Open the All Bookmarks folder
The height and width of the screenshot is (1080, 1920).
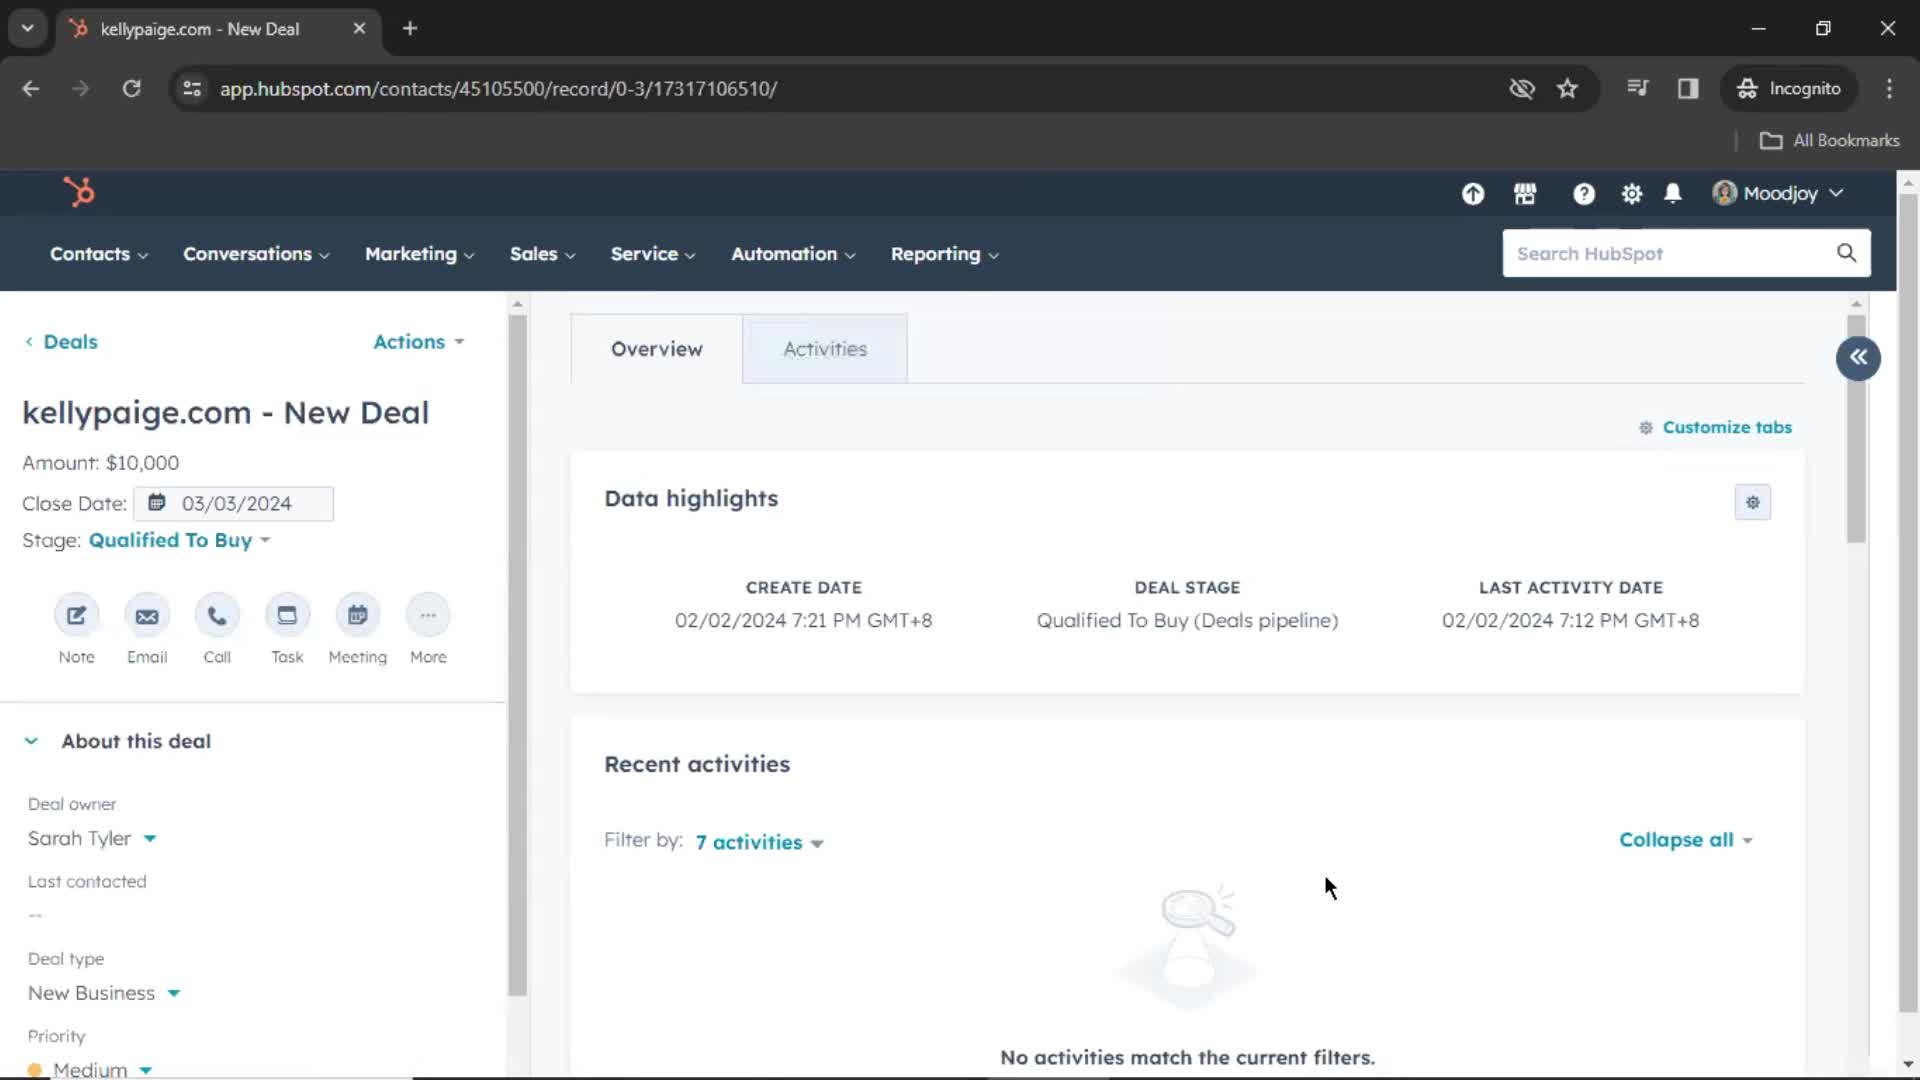click(x=1830, y=140)
